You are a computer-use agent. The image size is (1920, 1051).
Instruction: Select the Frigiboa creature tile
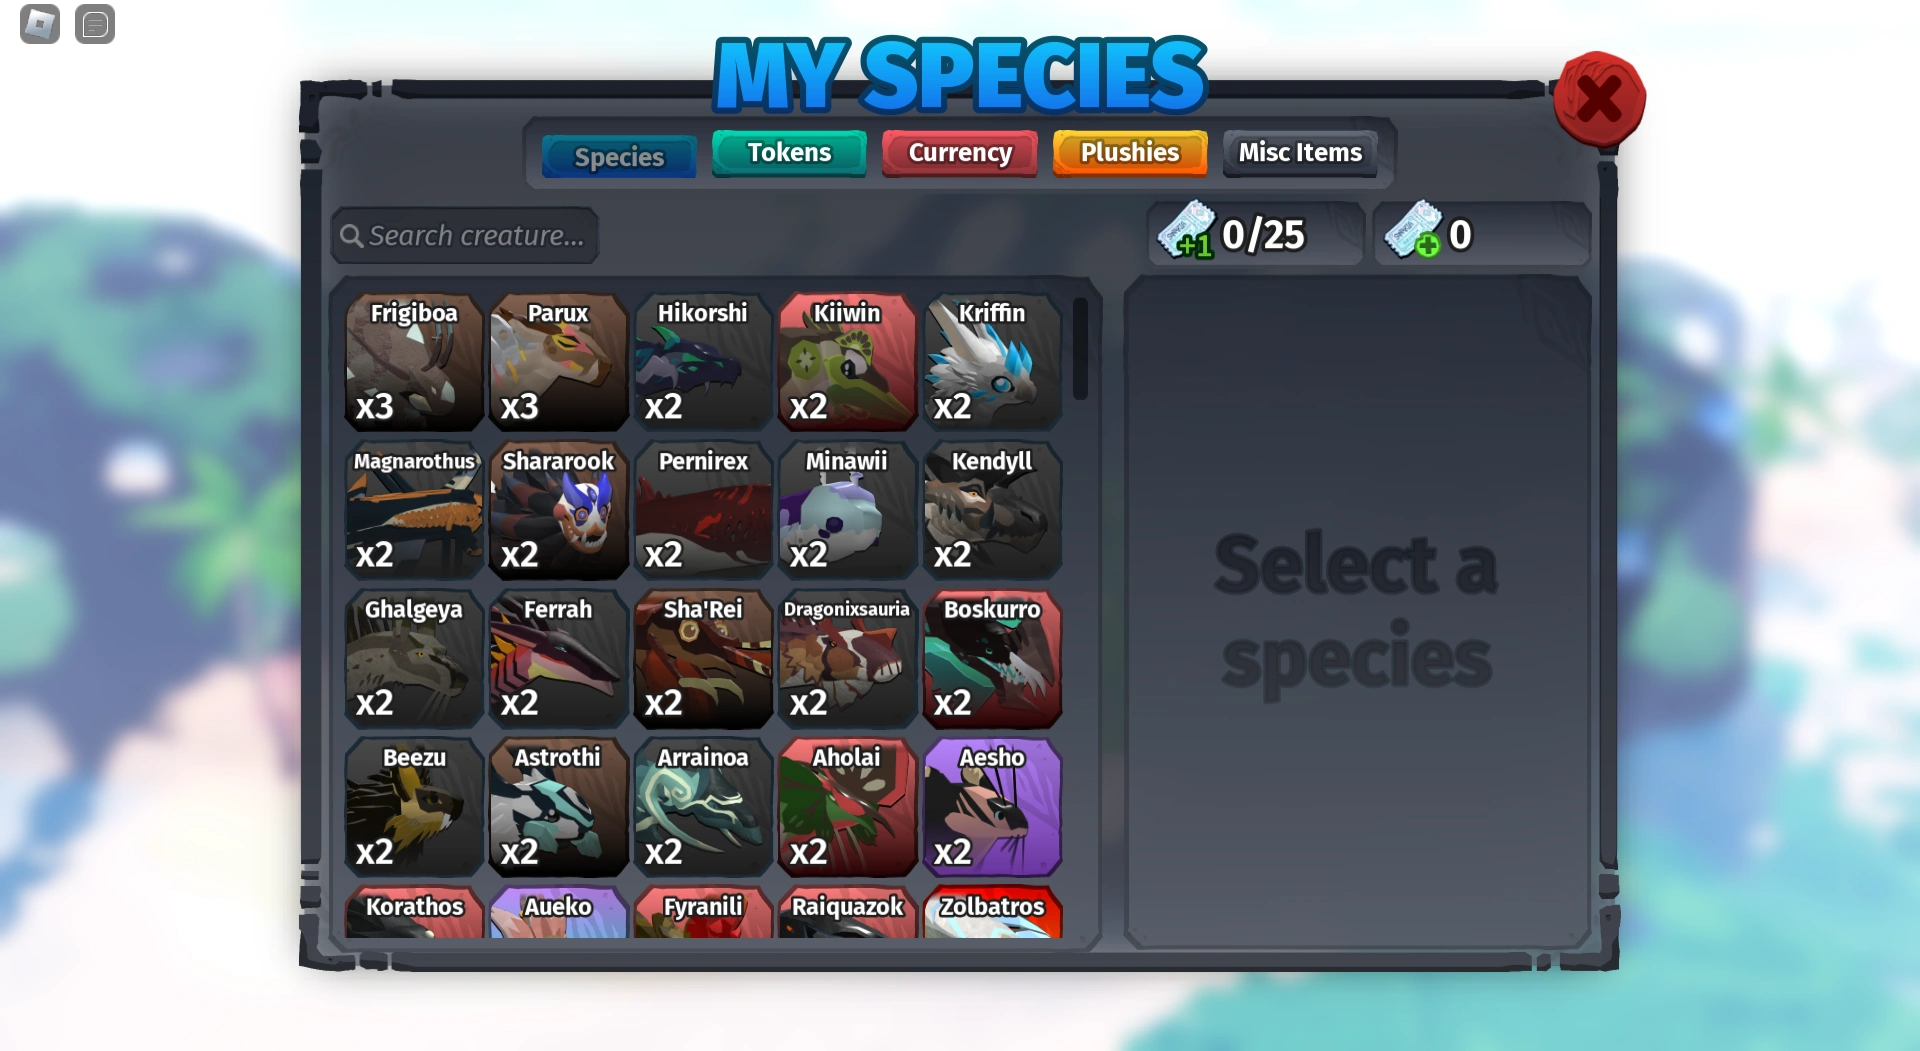pos(414,362)
